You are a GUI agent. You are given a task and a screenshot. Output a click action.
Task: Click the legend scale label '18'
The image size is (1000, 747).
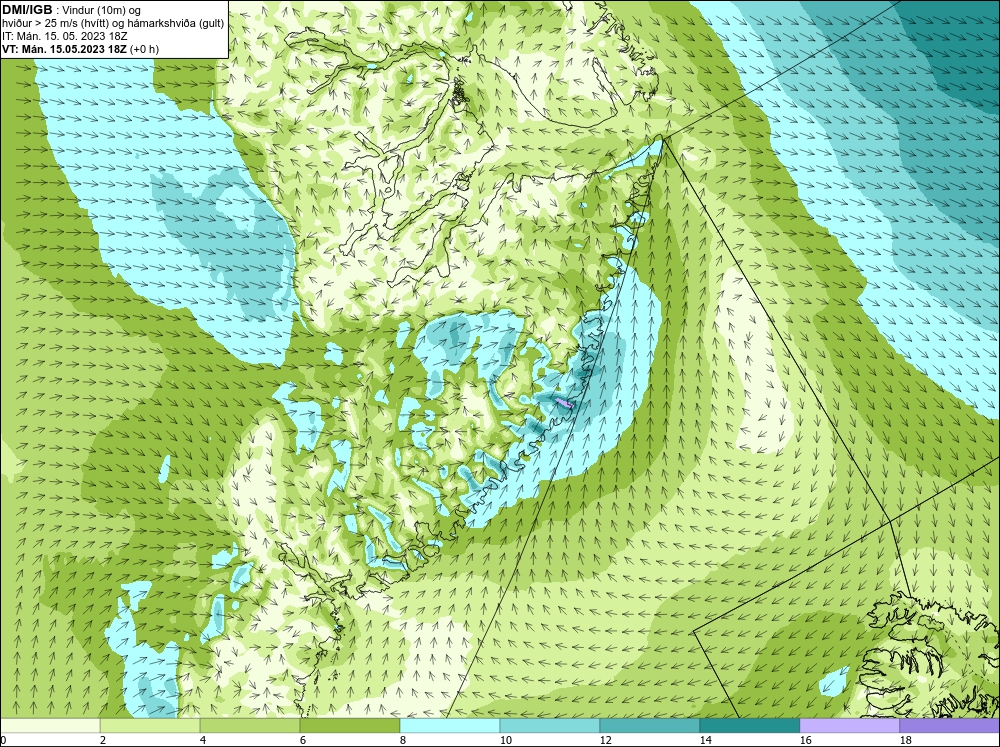[905, 740]
